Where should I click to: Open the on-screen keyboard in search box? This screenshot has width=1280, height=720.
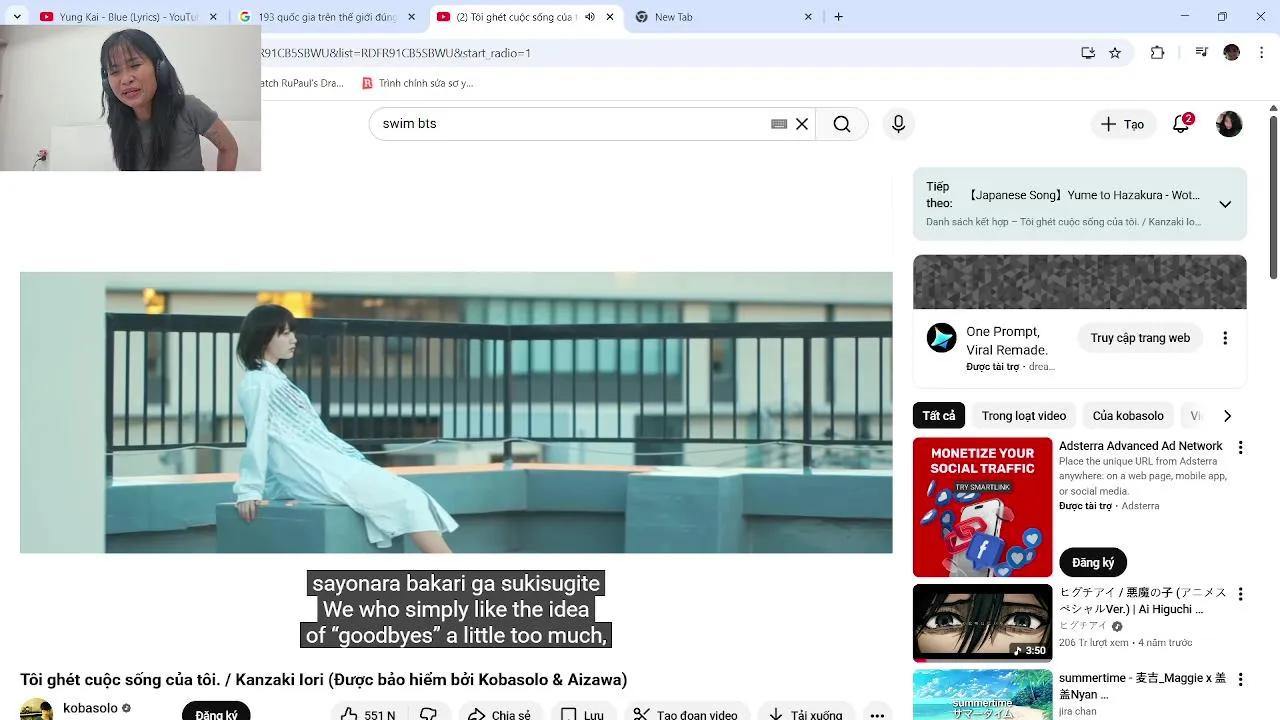(x=779, y=124)
